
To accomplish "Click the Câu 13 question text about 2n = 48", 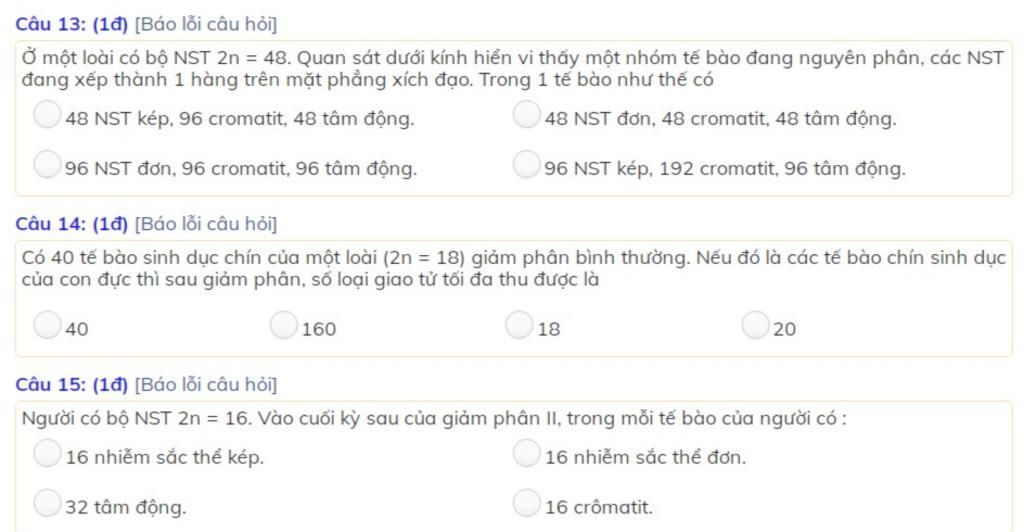I will [513, 69].
